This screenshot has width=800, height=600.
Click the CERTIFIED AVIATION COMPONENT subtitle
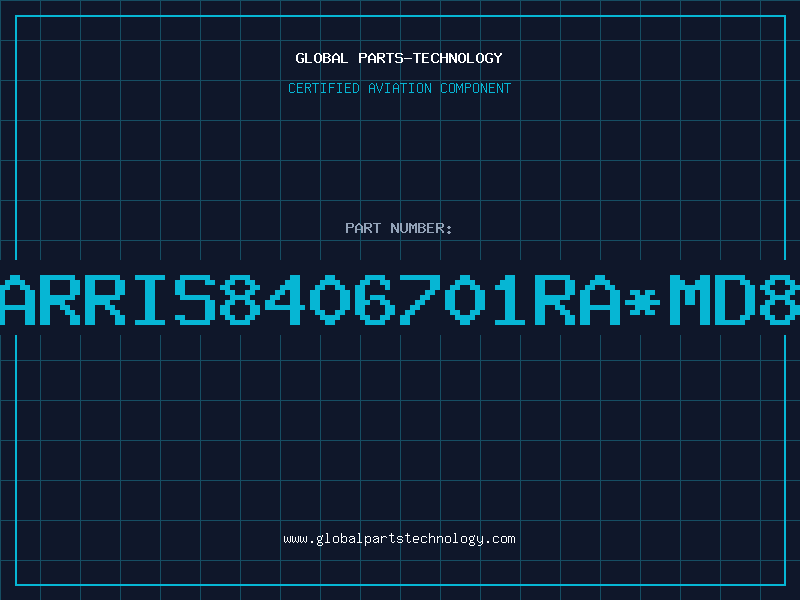point(399,88)
